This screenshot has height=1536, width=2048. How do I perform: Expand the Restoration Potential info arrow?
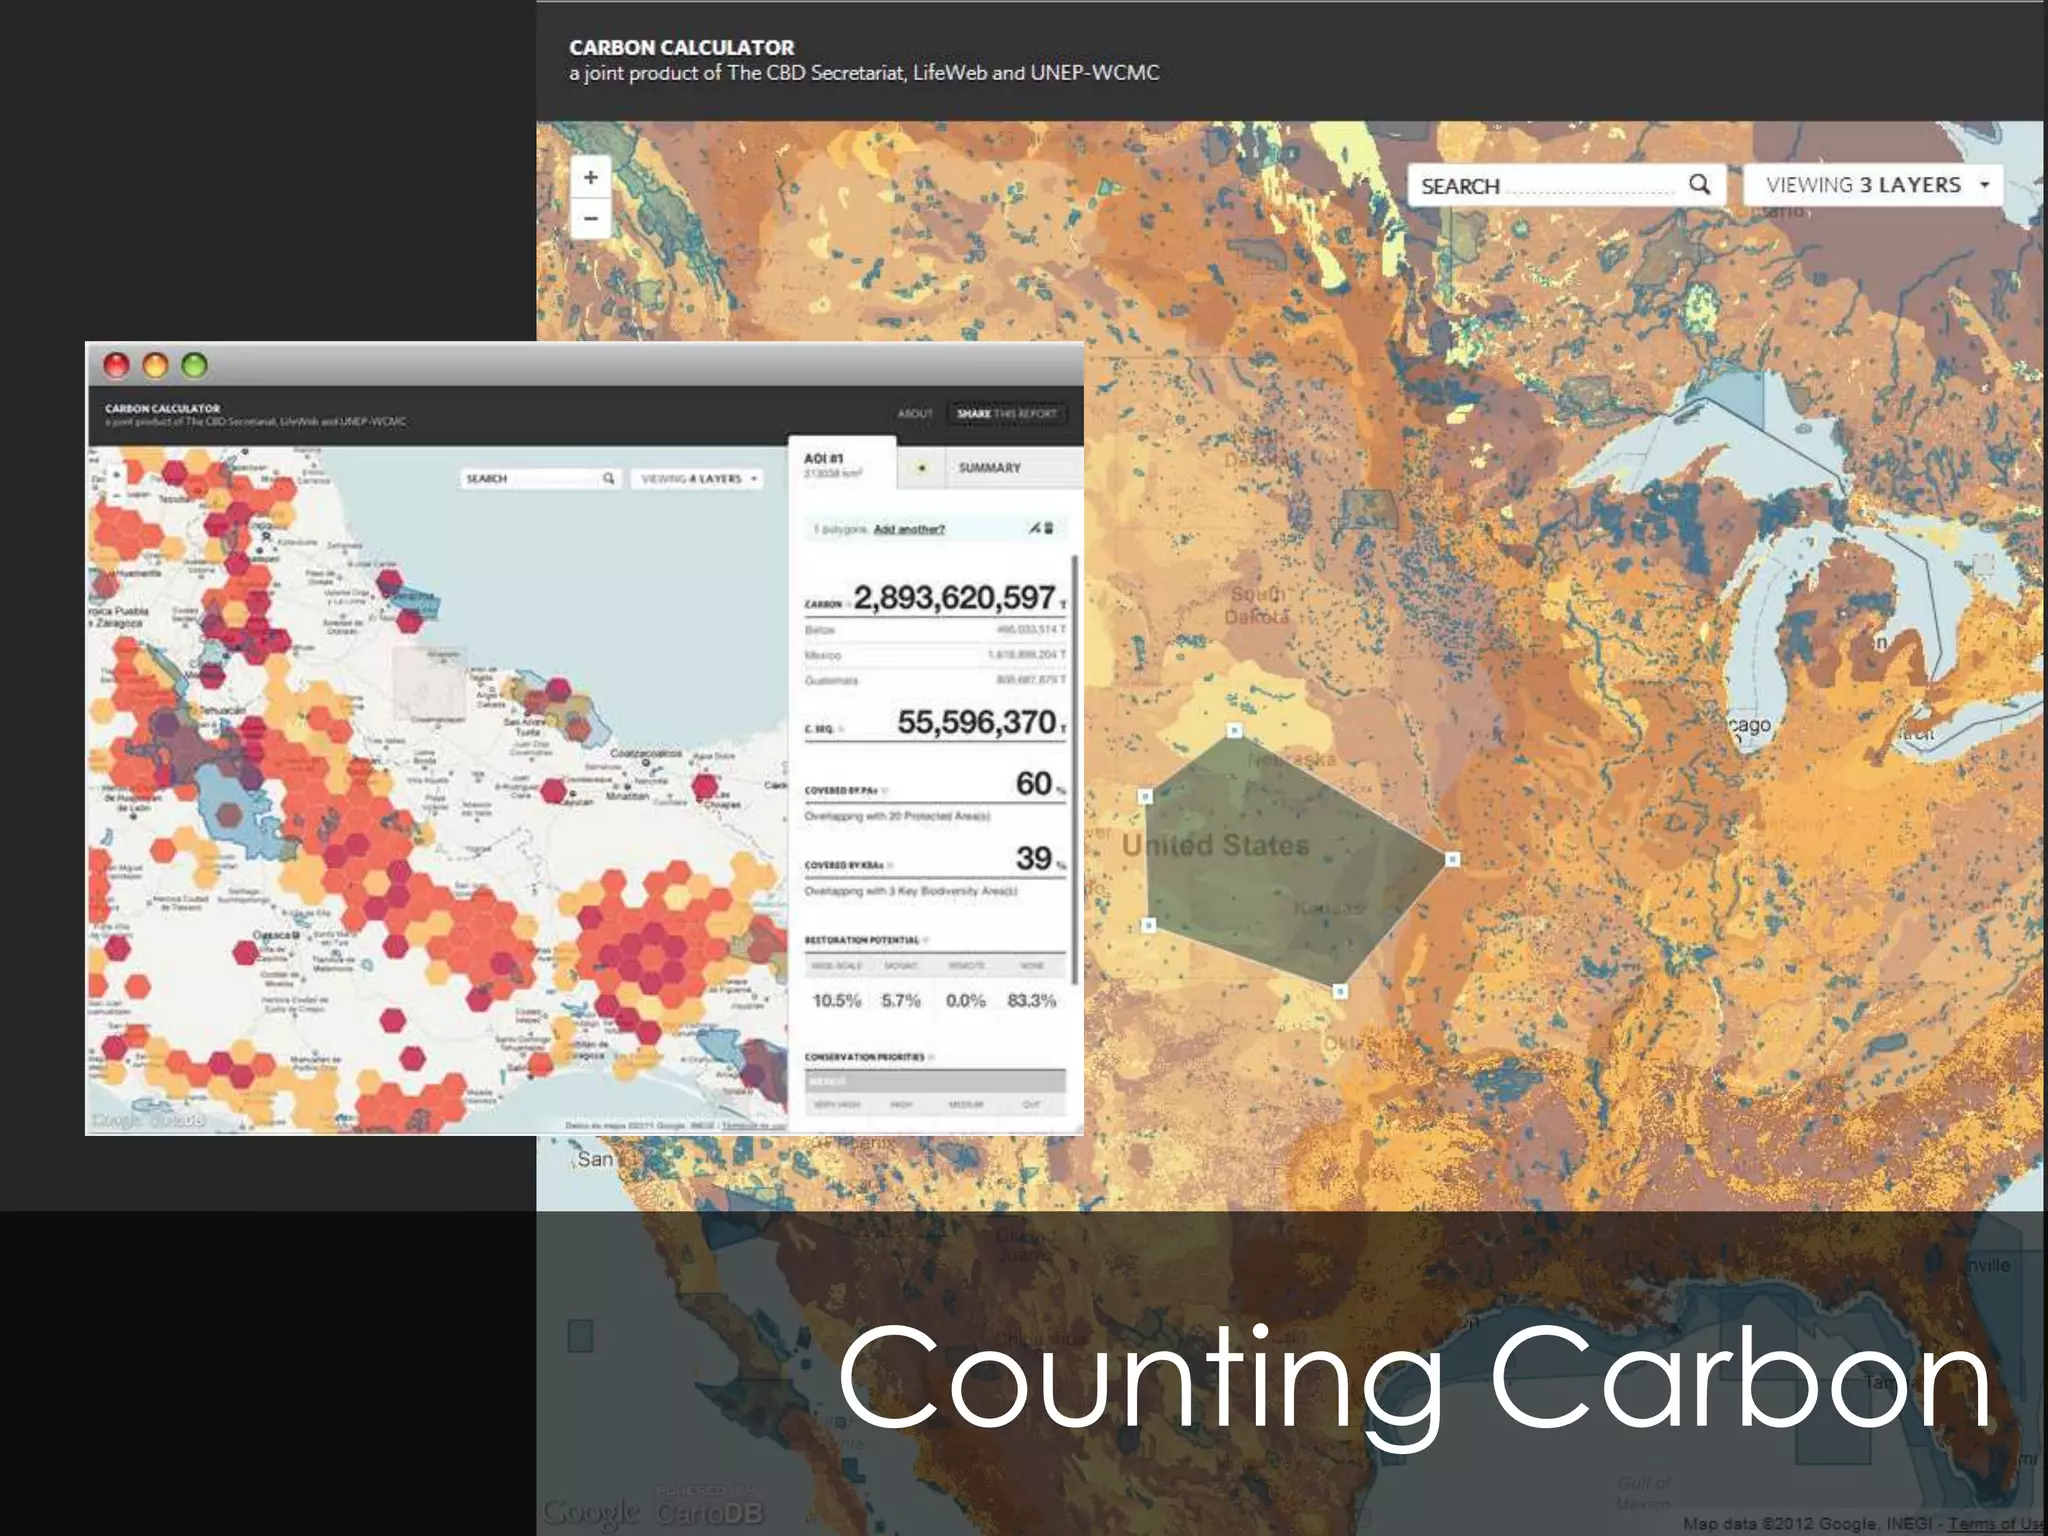click(x=927, y=940)
